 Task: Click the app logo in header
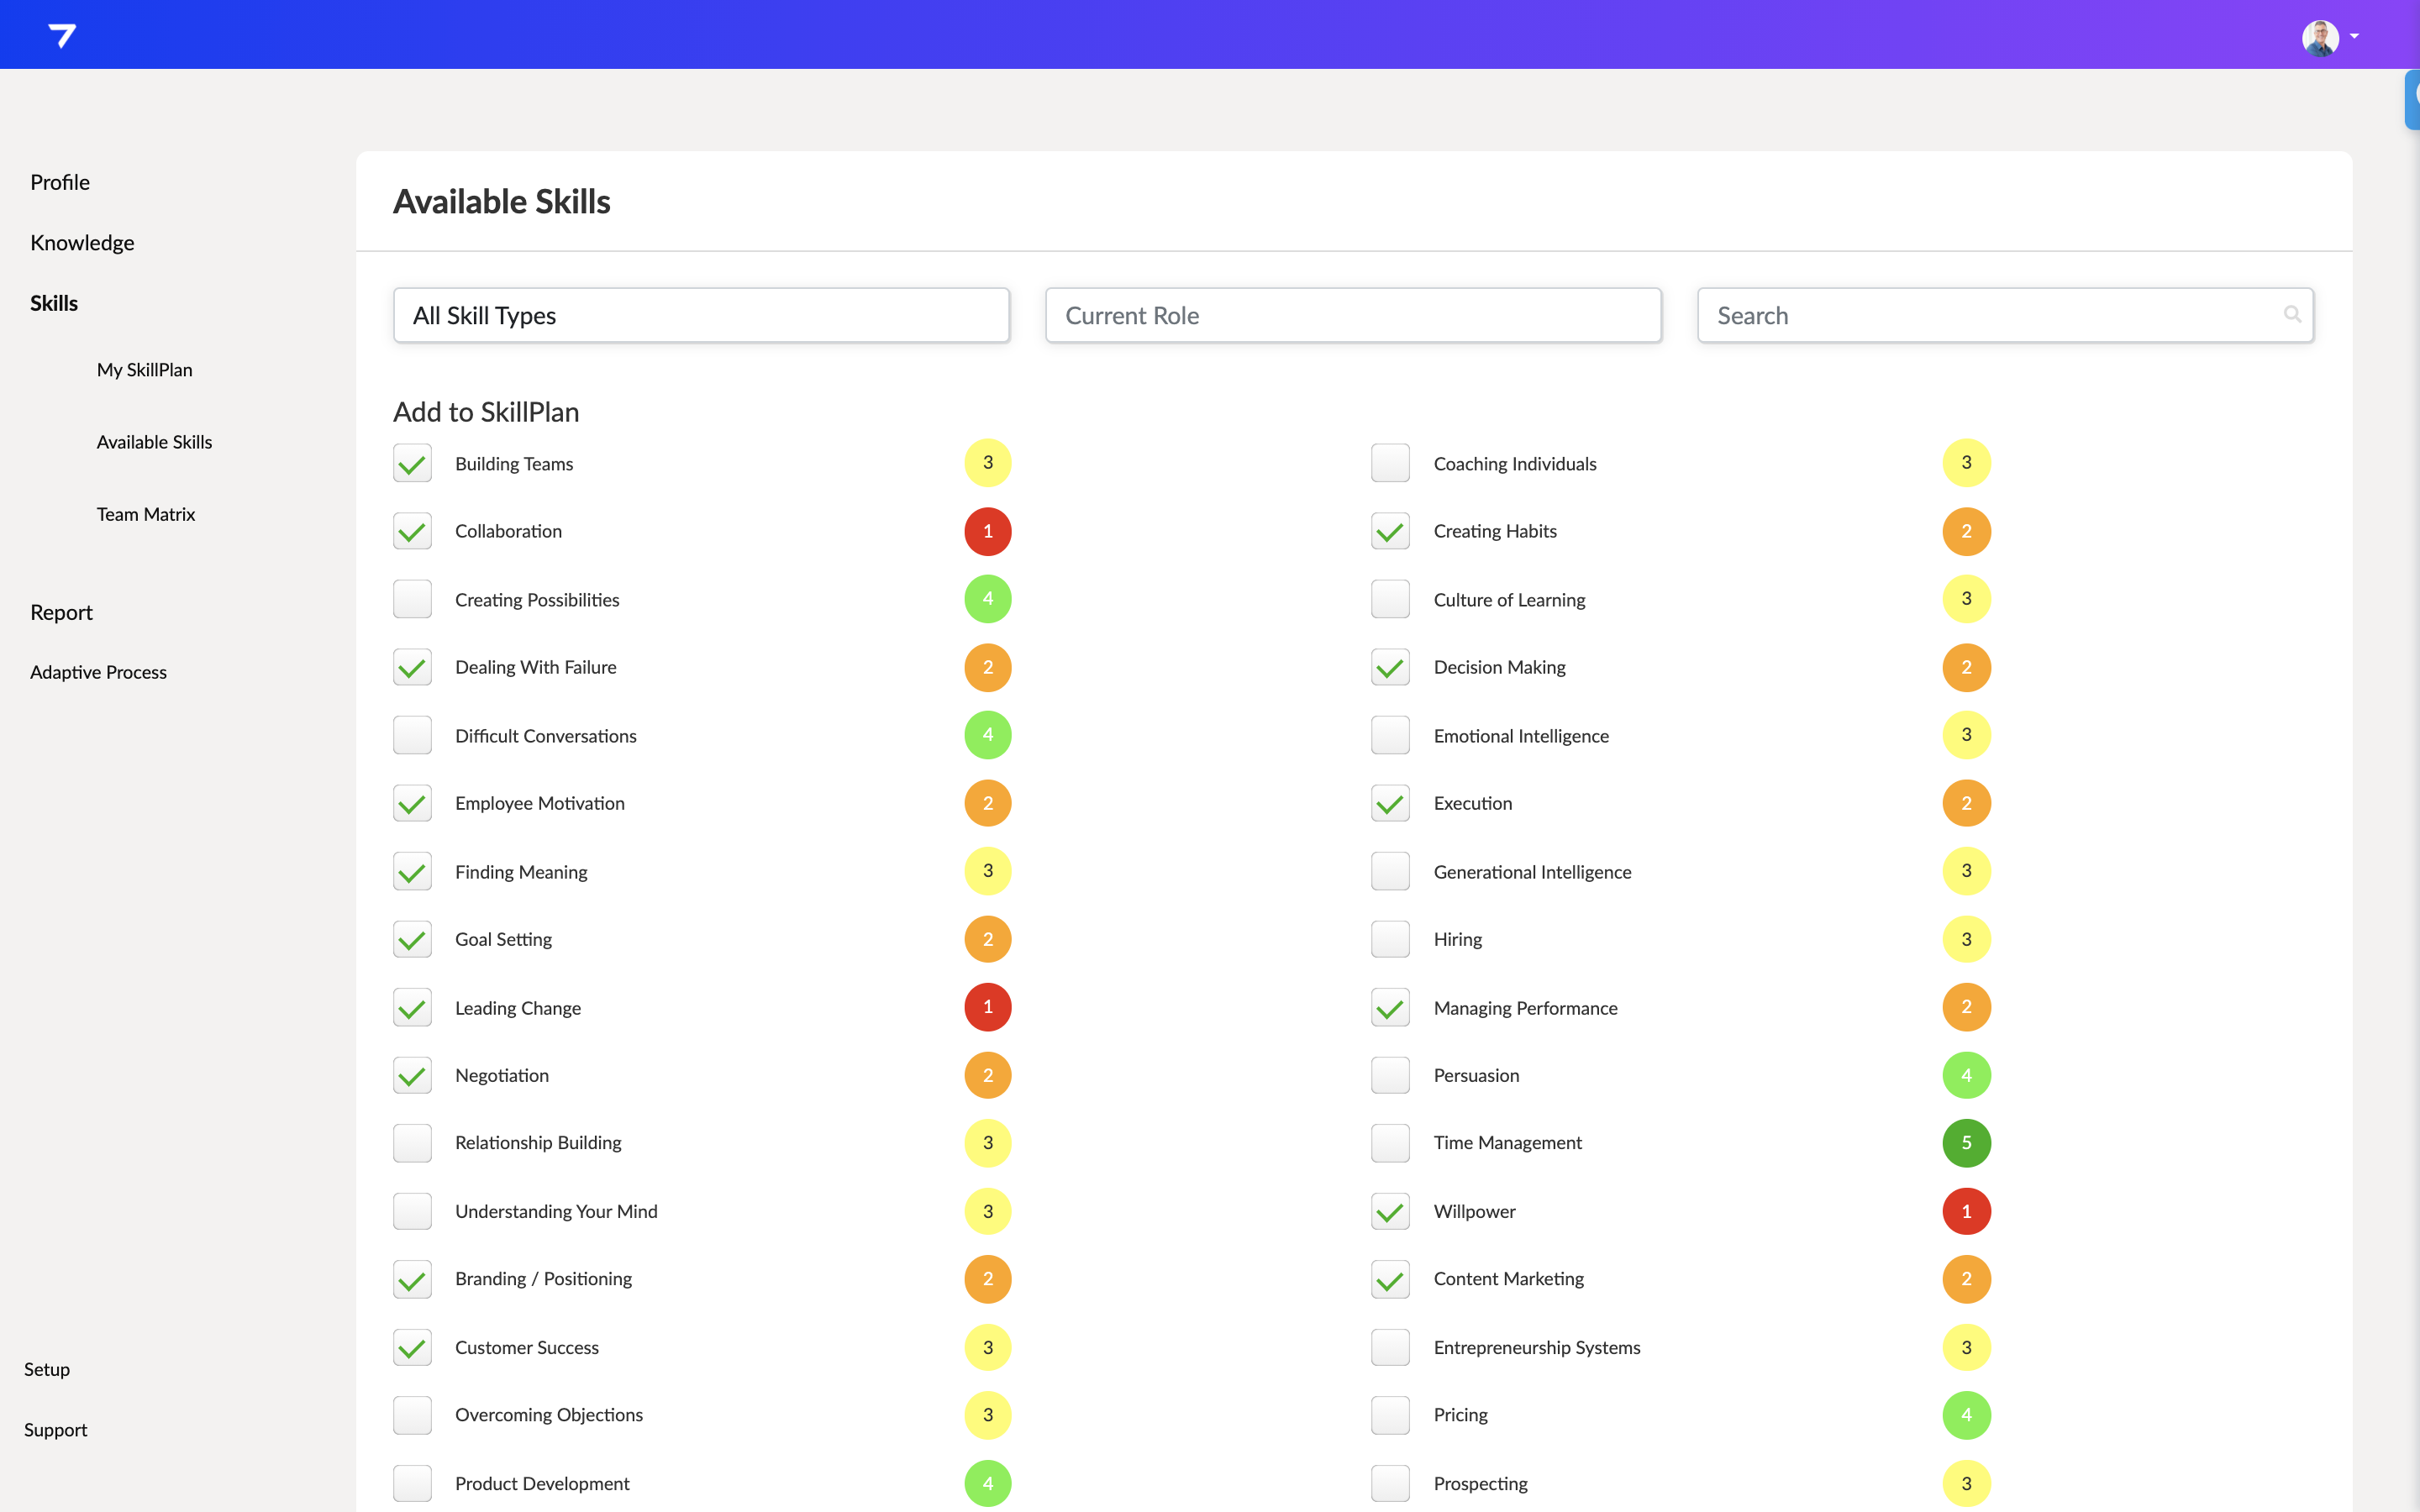[62, 36]
